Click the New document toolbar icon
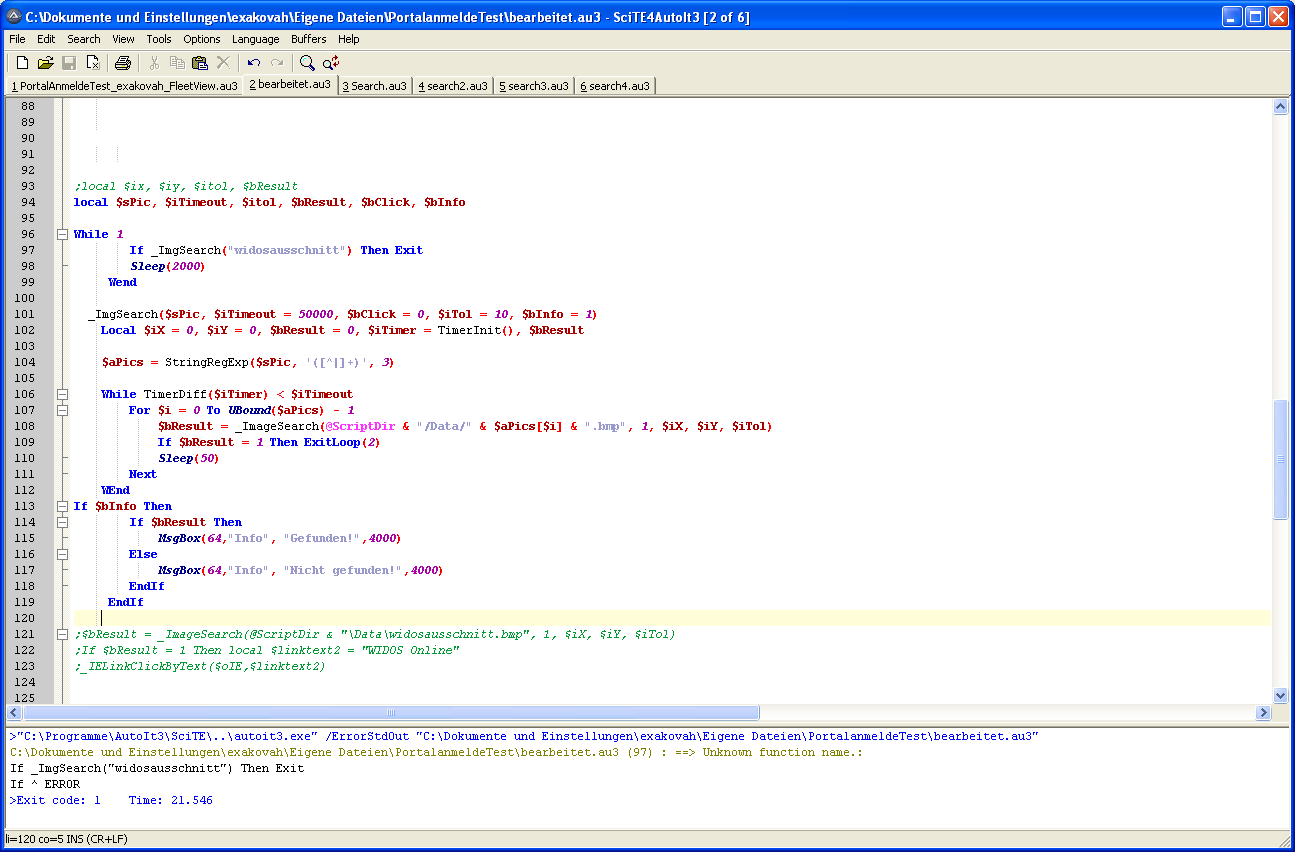1295x852 pixels. tap(22, 63)
